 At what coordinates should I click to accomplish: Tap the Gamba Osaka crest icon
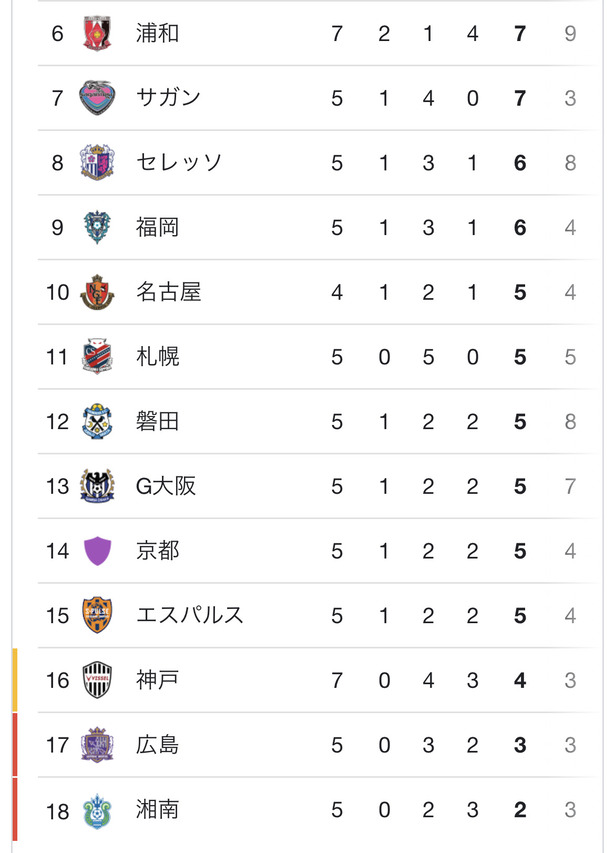[x=97, y=486]
